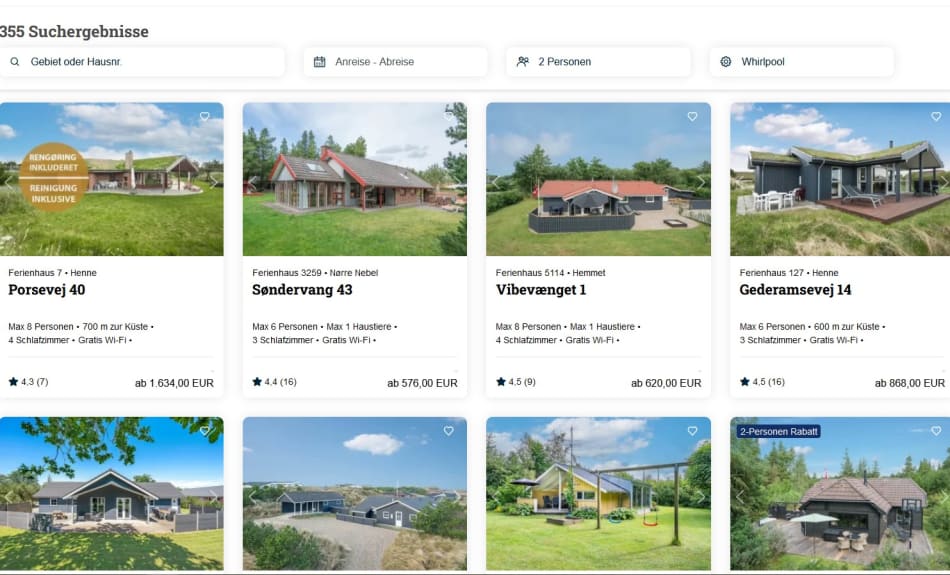Save Gederamsevej 14 with the heart icon
The image size is (950, 575).
click(936, 116)
